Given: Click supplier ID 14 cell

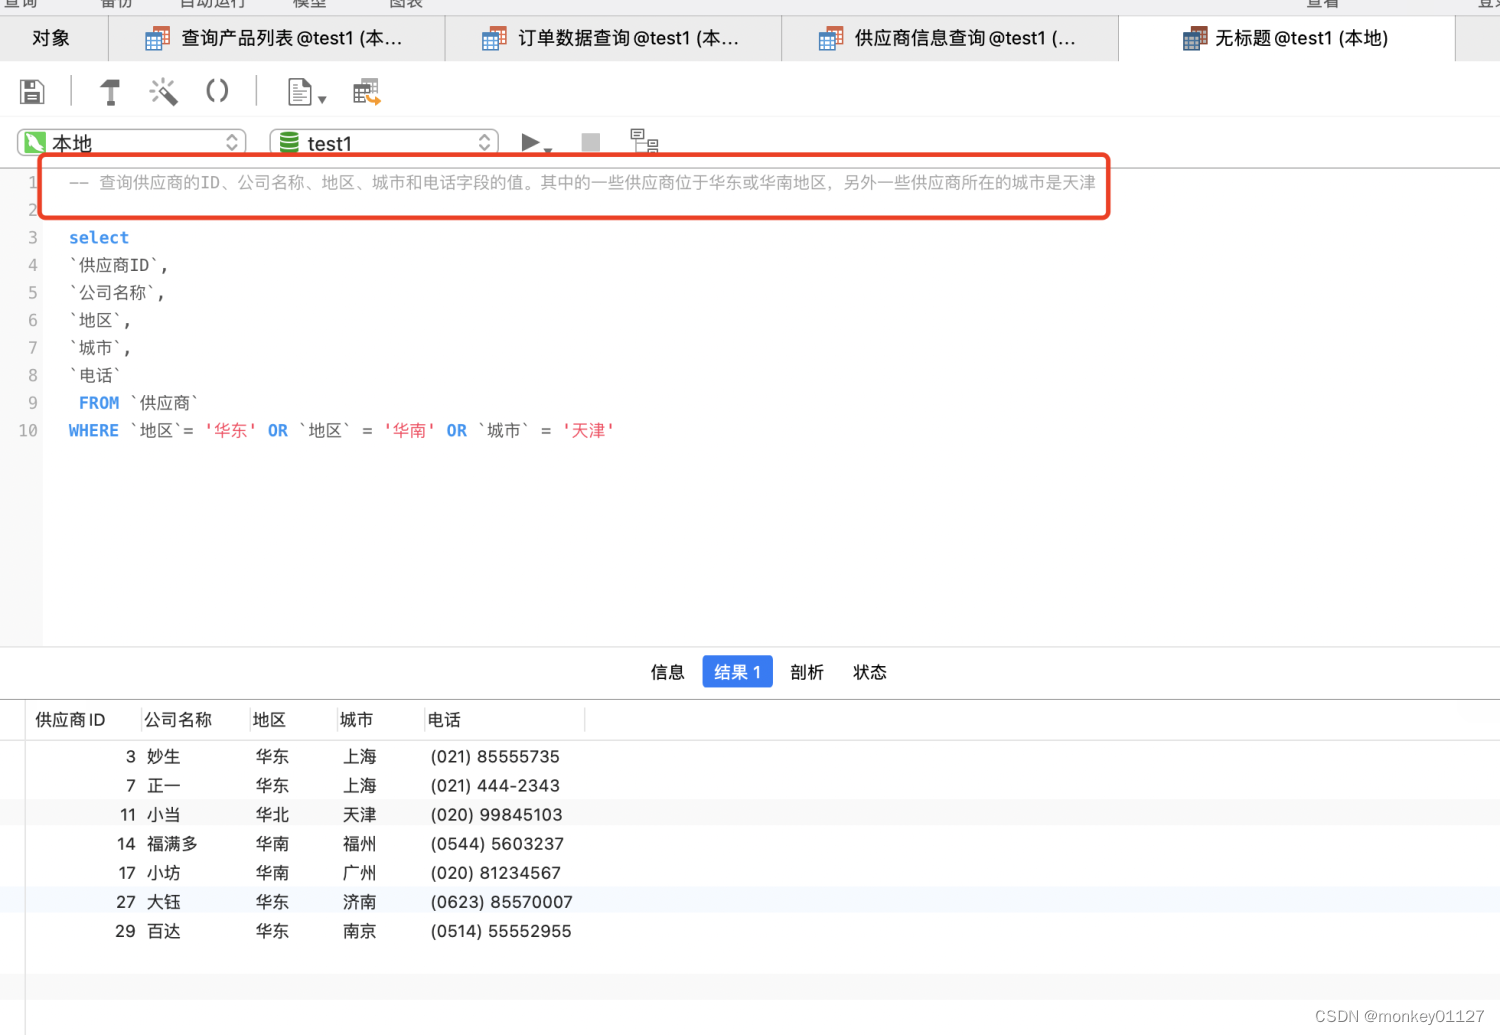Looking at the screenshot, I should tap(126, 844).
